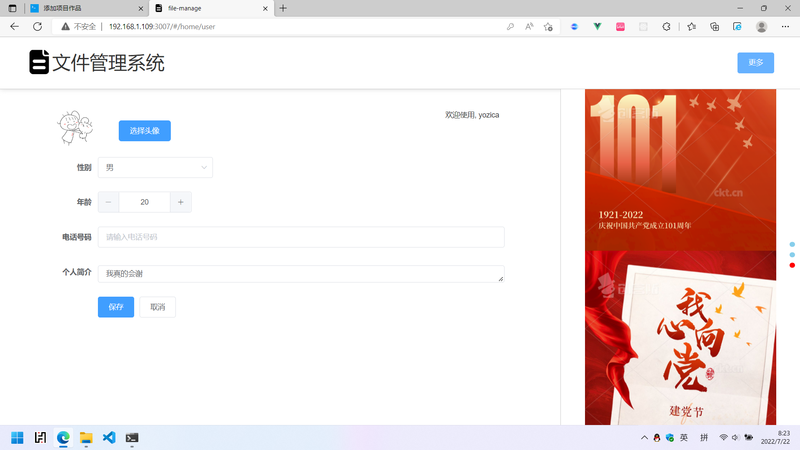Viewport: 800px width, 450px height.
Task: Open the clock and date in taskbar
Action: click(776, 438)
